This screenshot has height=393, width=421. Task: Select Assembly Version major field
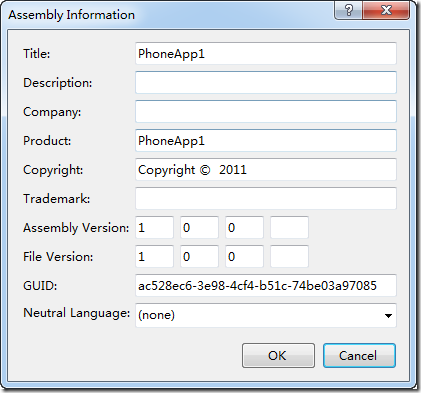(x=154, y=227)
